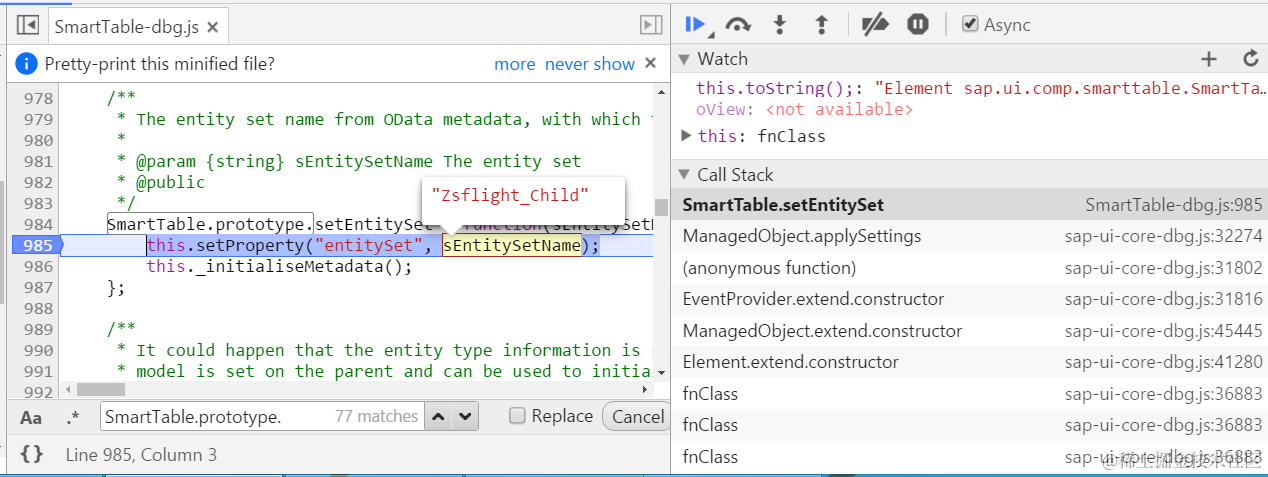This screenshot has width=1268, height=477.
Task: Open the sap-ui-core-dbg.js:31802 source link
Action: [1164, 268]
